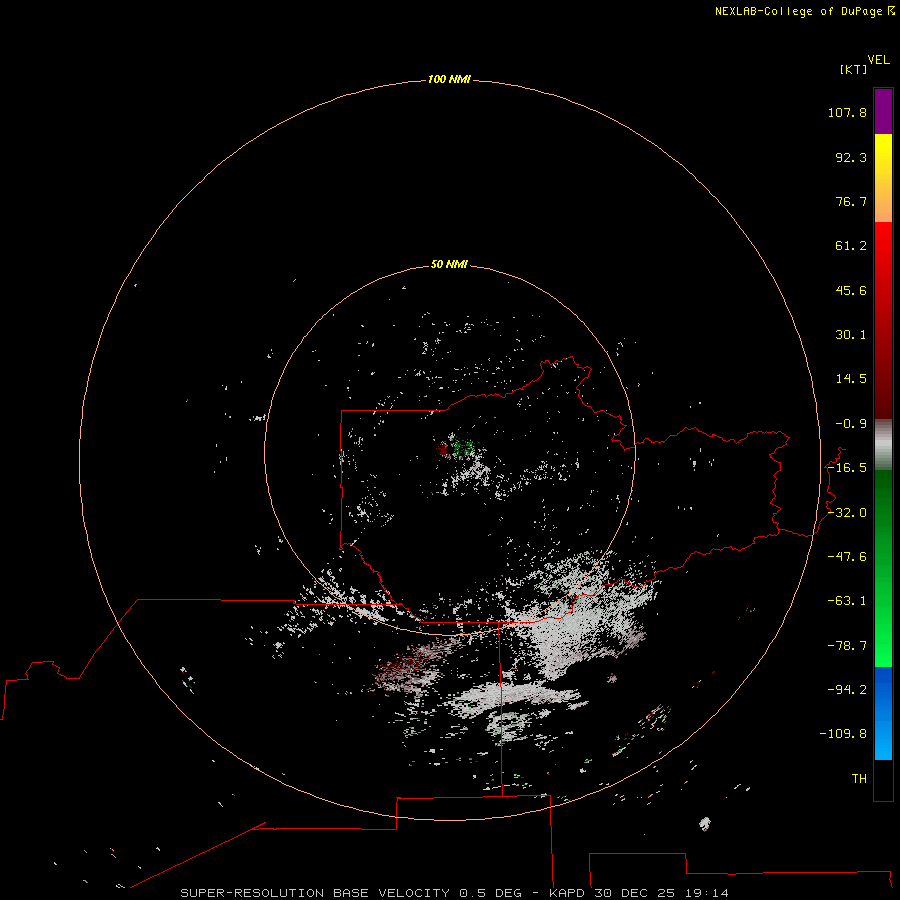Click the gray near-zero segment of color bar
This screenshot has width=900, height=900.
(883, 445)
